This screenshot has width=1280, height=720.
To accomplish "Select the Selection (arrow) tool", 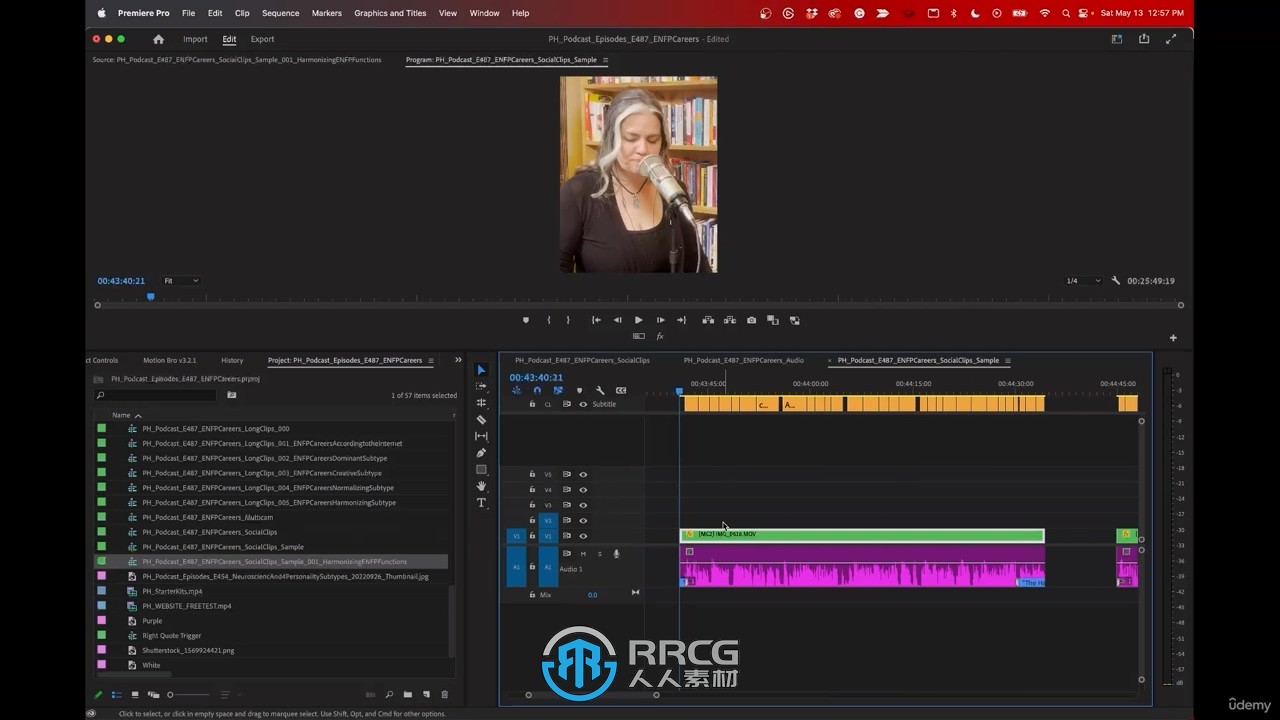I will click(x=481, y=370).
